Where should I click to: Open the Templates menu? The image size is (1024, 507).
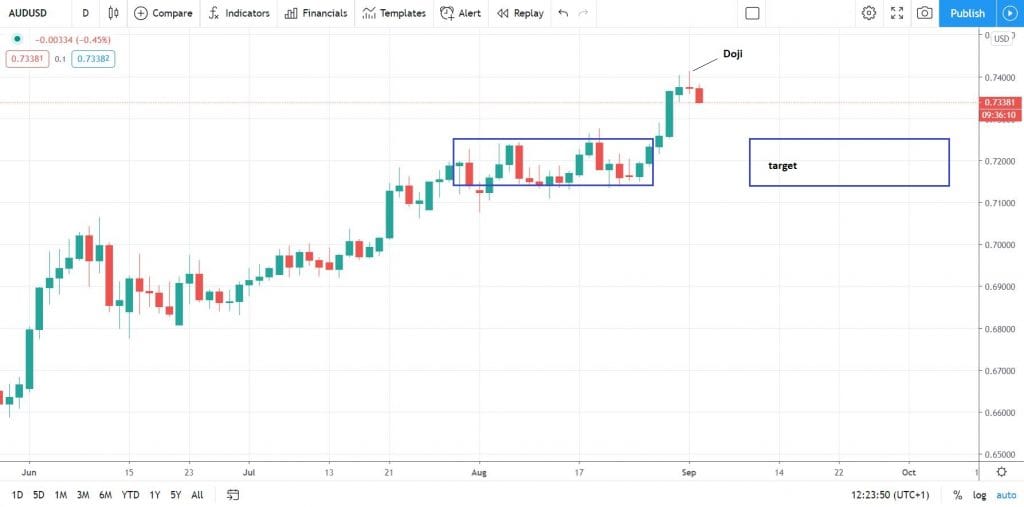click(x=394, y=12)
